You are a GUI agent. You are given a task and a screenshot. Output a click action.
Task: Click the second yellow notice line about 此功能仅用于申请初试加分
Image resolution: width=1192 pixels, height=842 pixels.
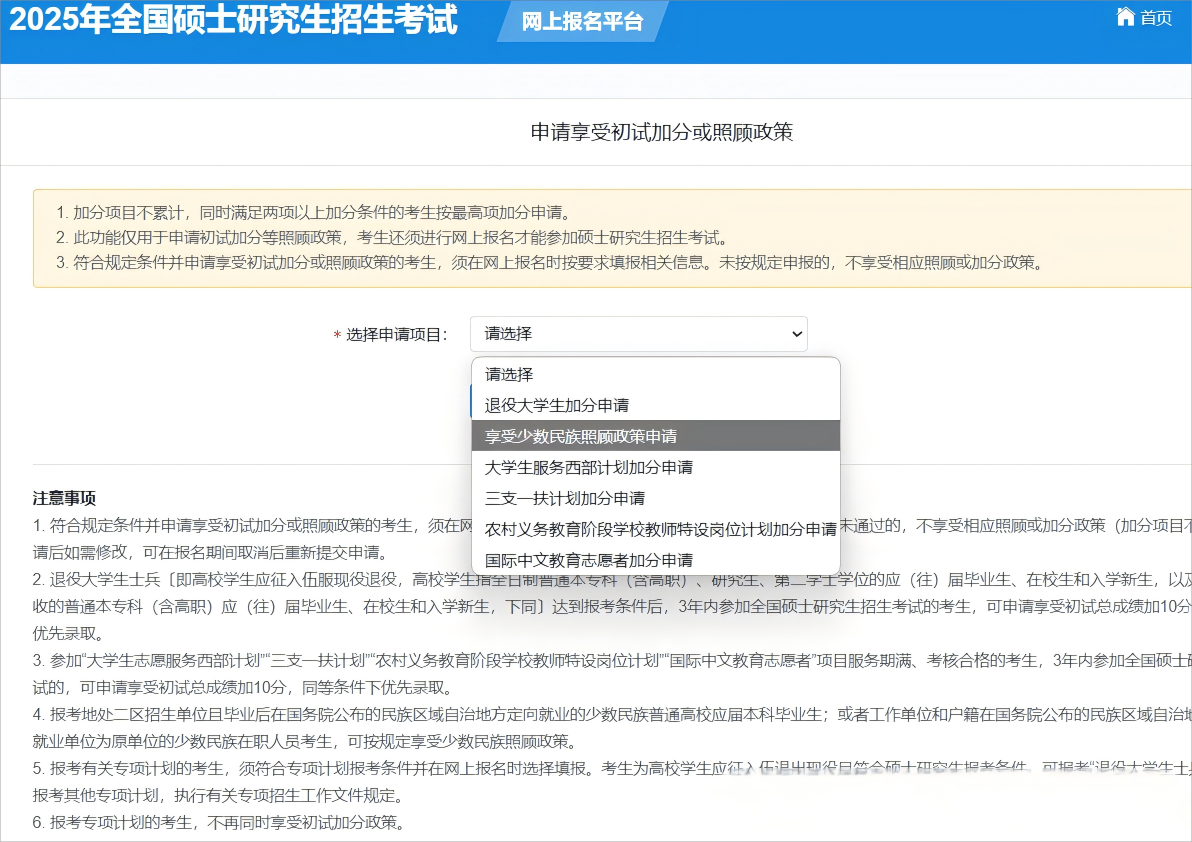point(392,238)
